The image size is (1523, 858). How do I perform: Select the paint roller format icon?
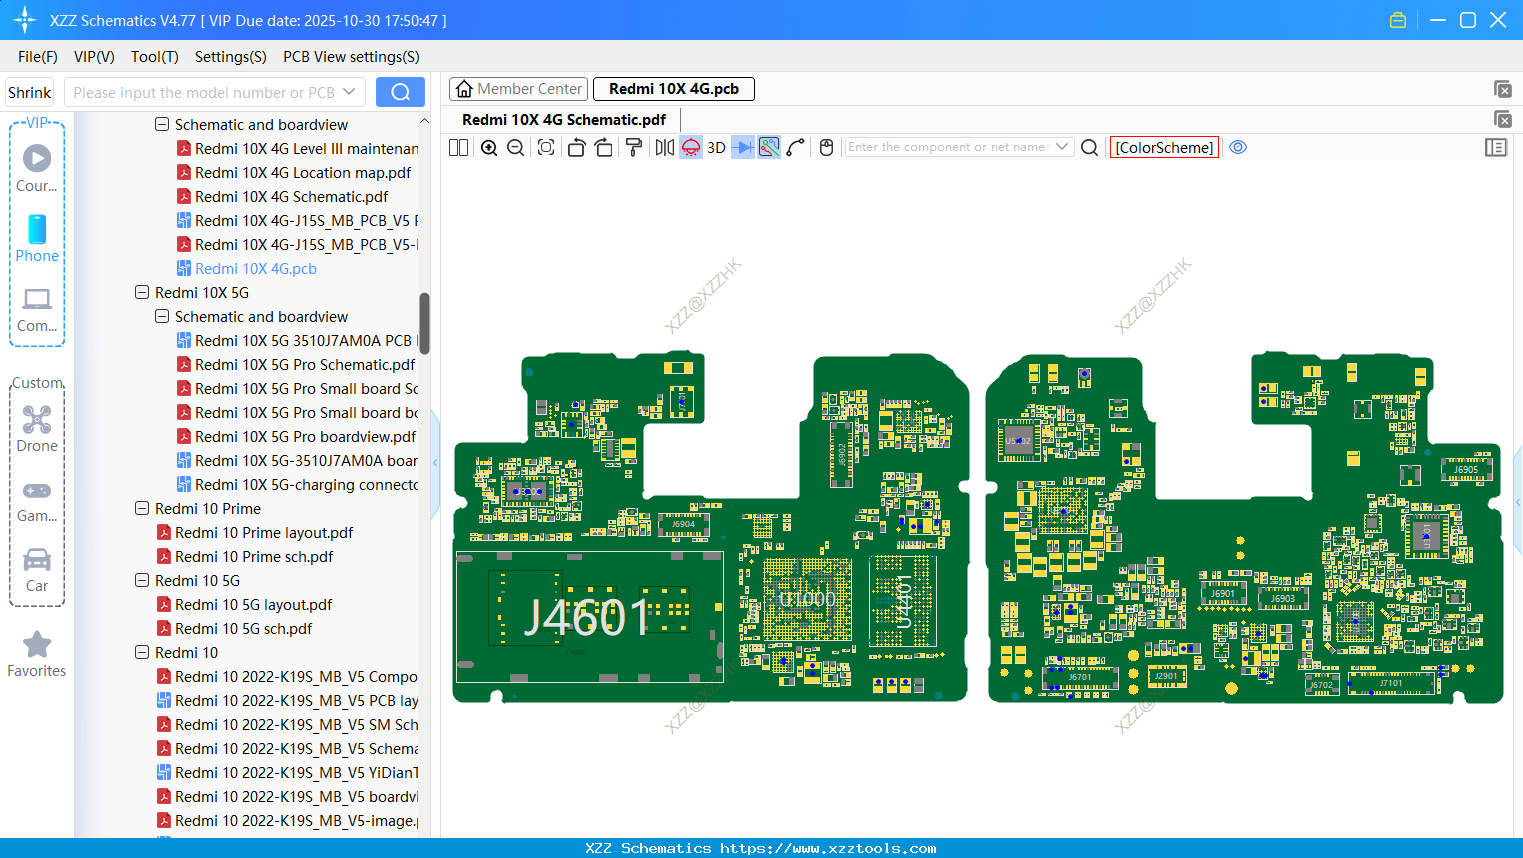(634, 148)
